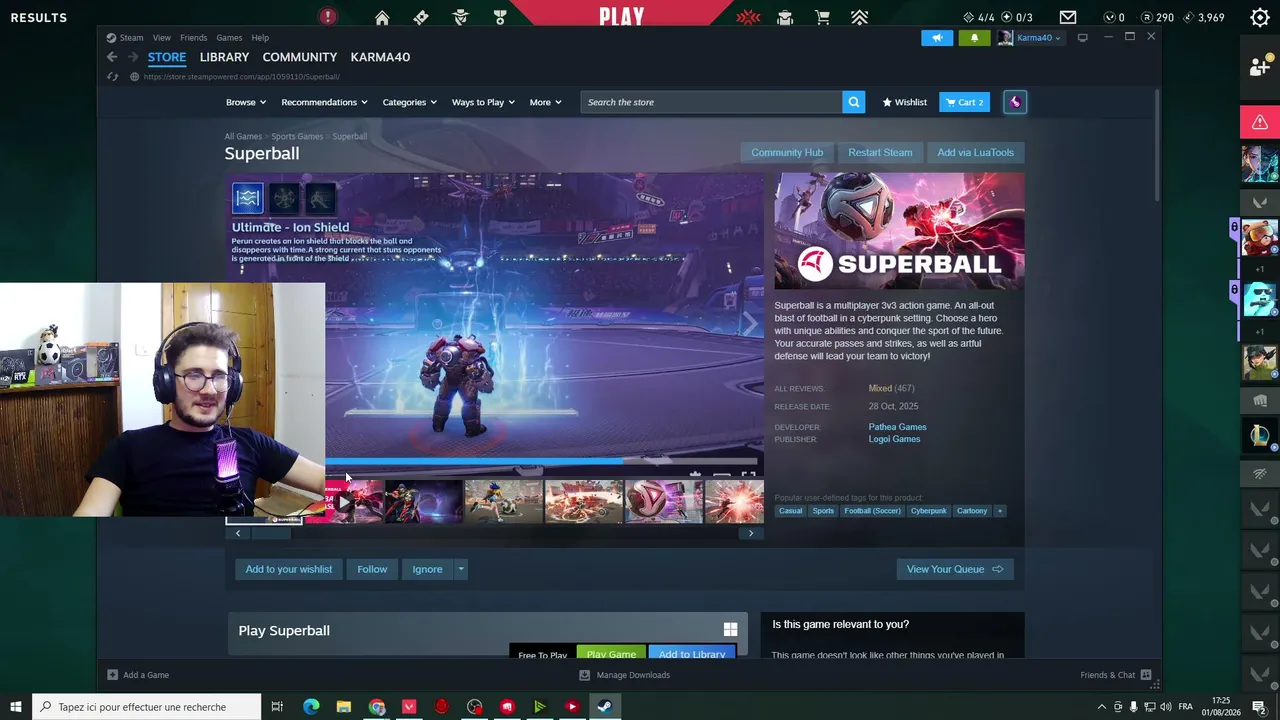This screenshot has width=1280, height=720.
Task: Go back using Steam's back arrow
Action: click(112, 57)
